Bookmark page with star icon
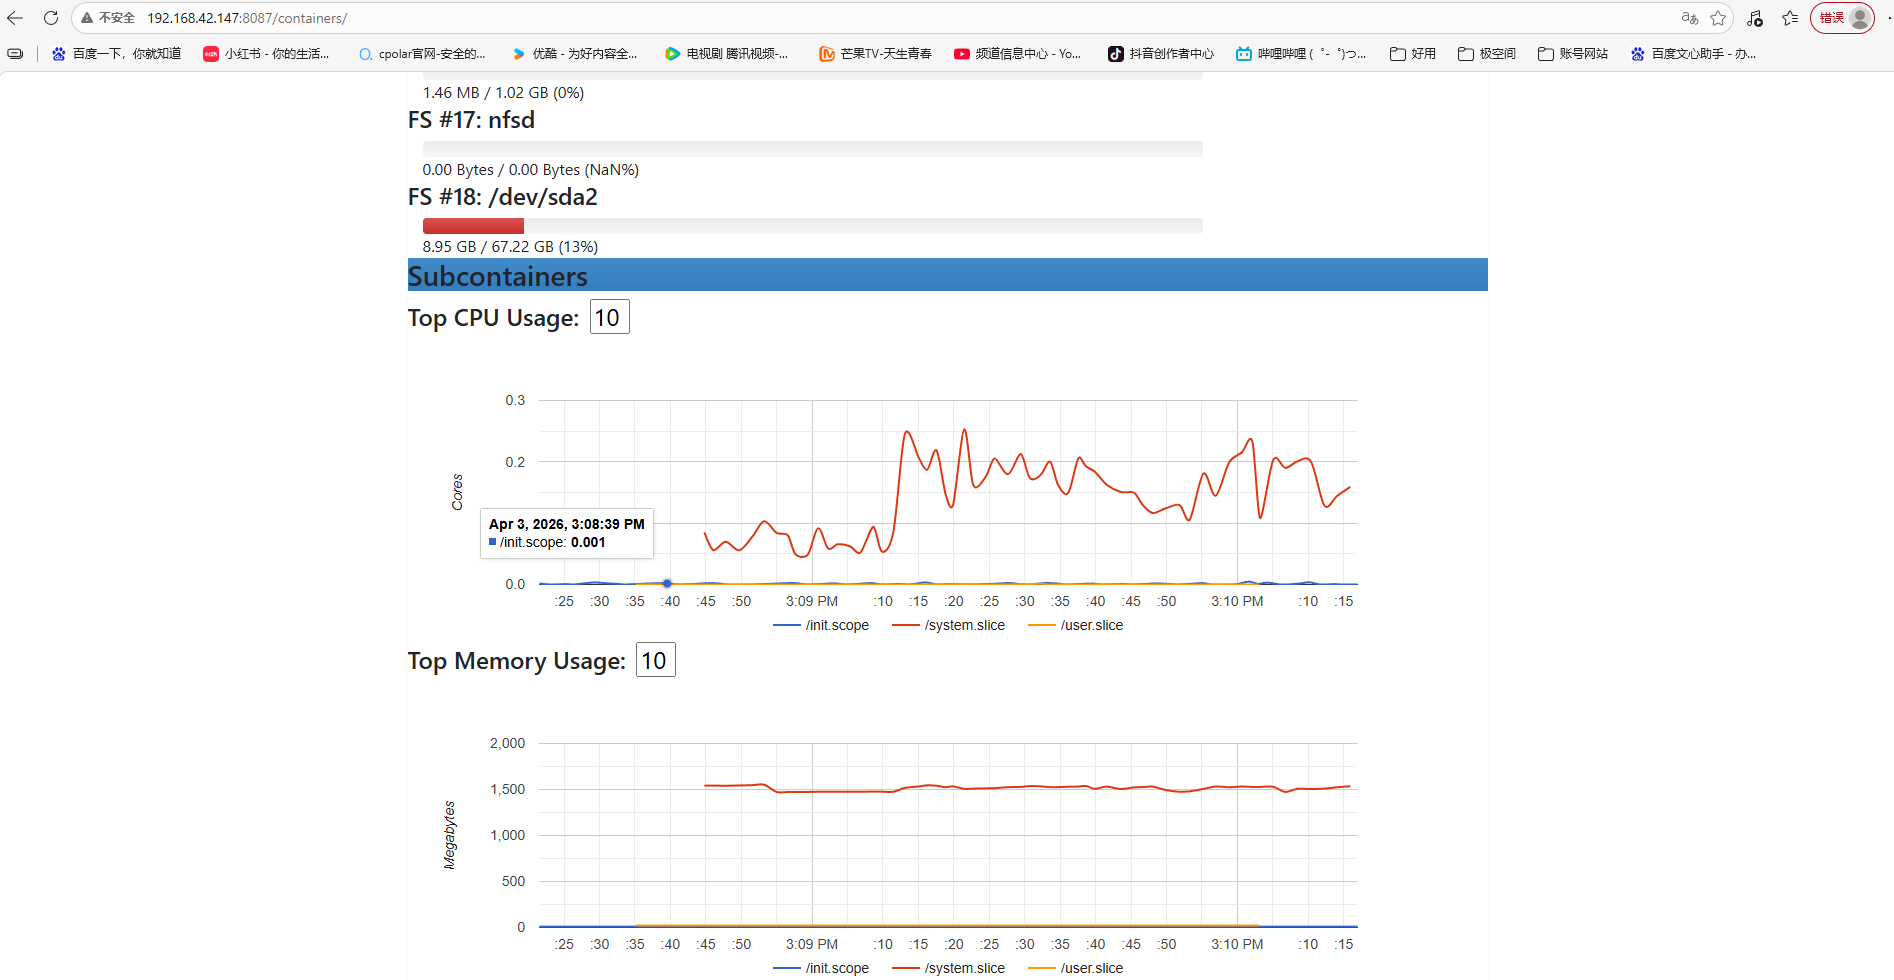Screen dimensions: 1894x980 [1718, 18]
